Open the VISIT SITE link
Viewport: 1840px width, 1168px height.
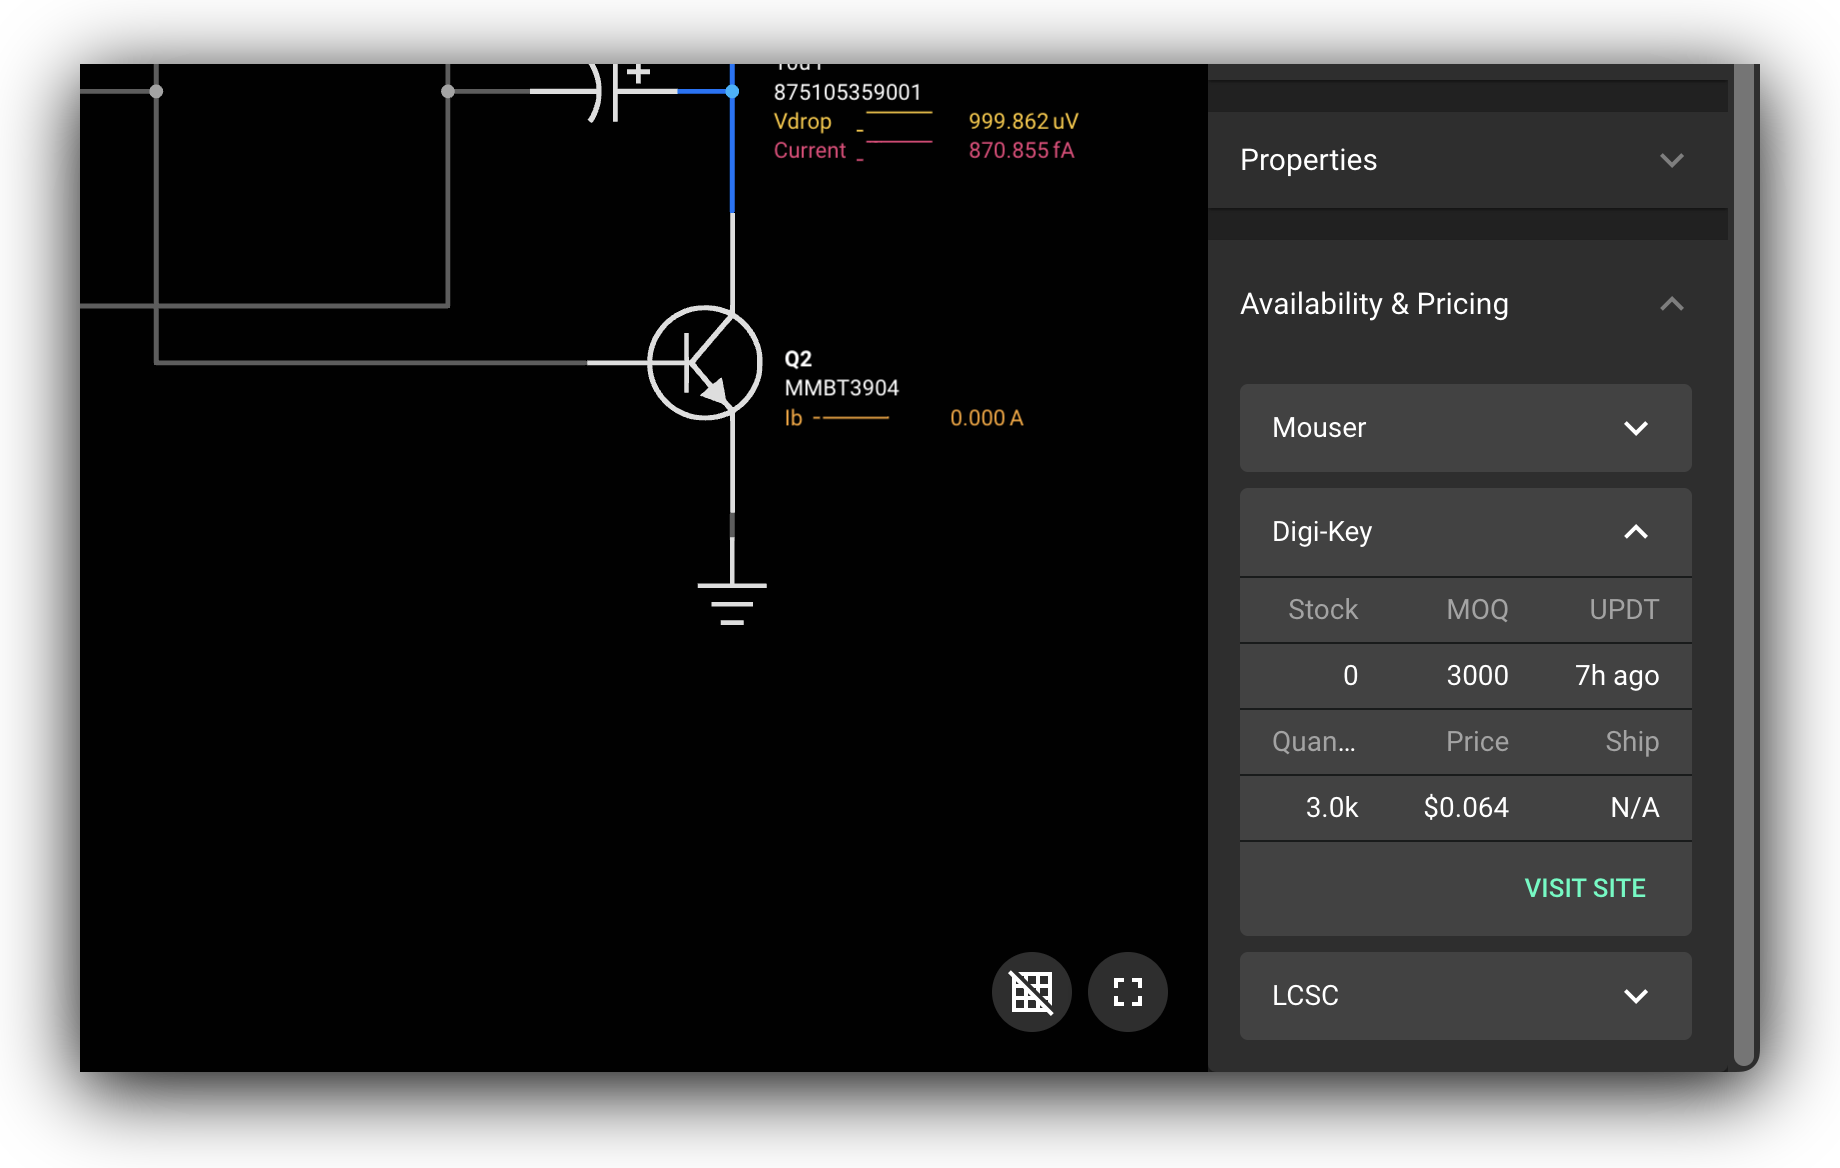point(1584,888)
